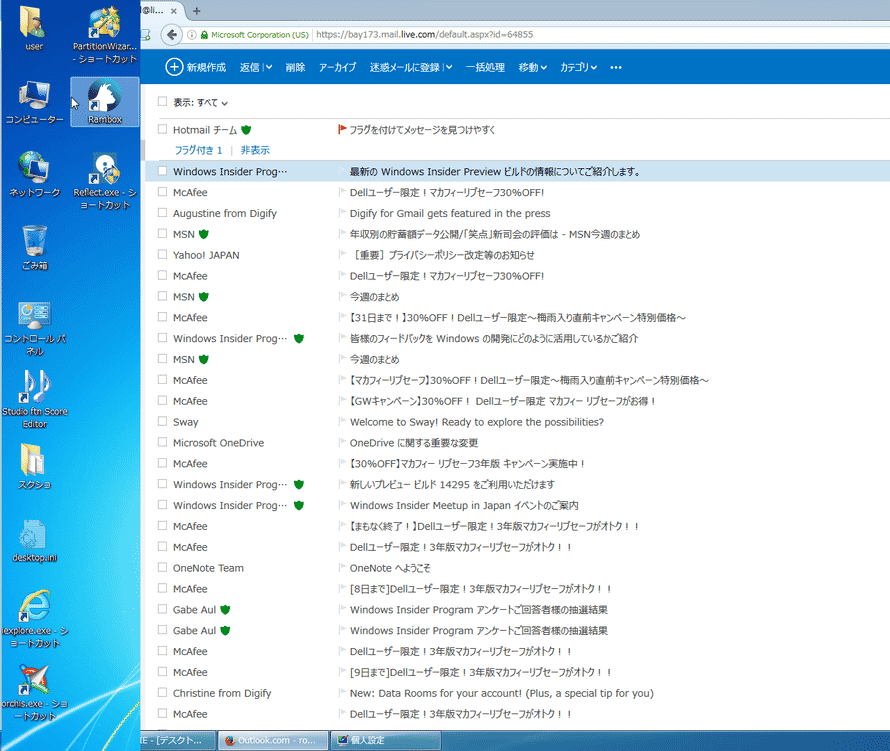
Task: Check the Hotmail チーム message checkbox
Action: (162, 129)
